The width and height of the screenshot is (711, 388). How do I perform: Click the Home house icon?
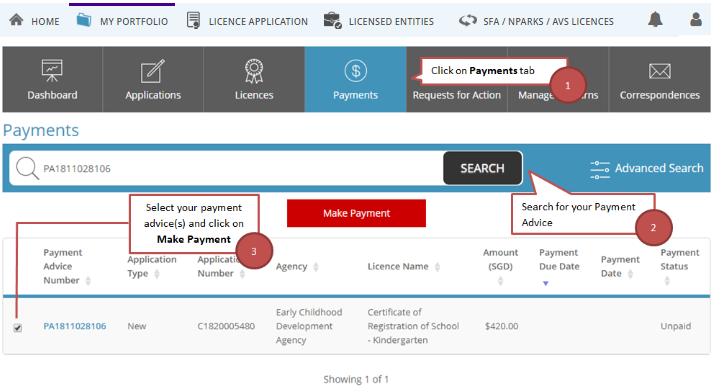coord(16,20)
